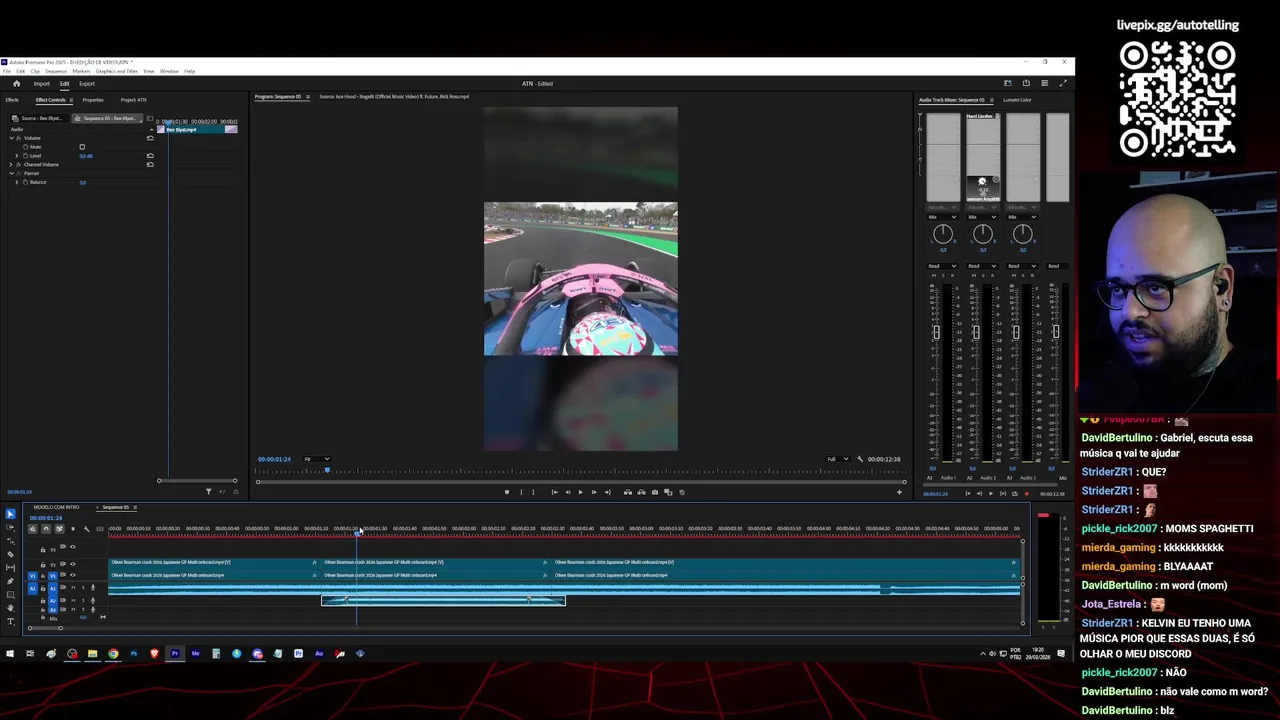
Task: Select the Ripple Edit tool
Action: [10, 541]
